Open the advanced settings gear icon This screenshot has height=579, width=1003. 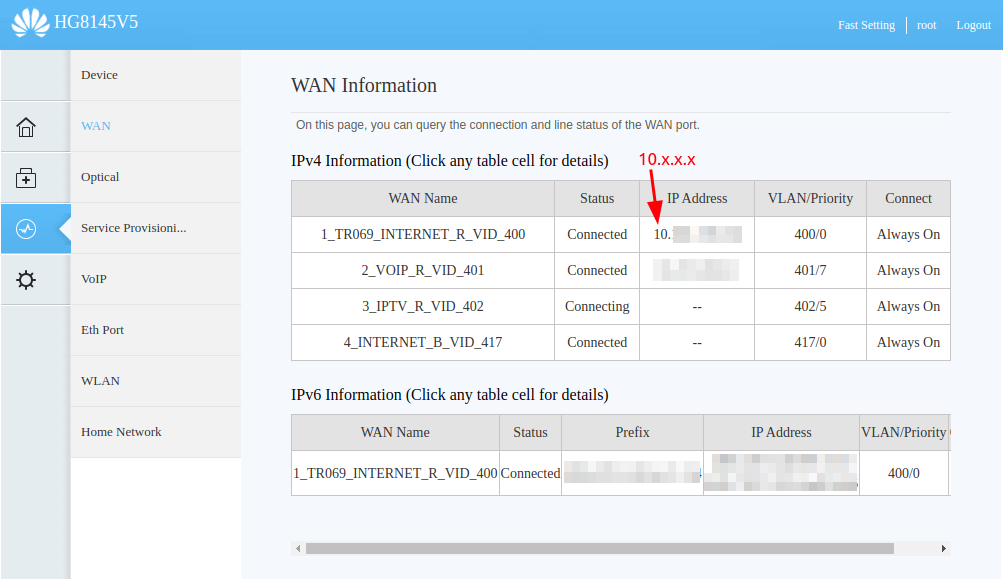(x=26, y=280)
